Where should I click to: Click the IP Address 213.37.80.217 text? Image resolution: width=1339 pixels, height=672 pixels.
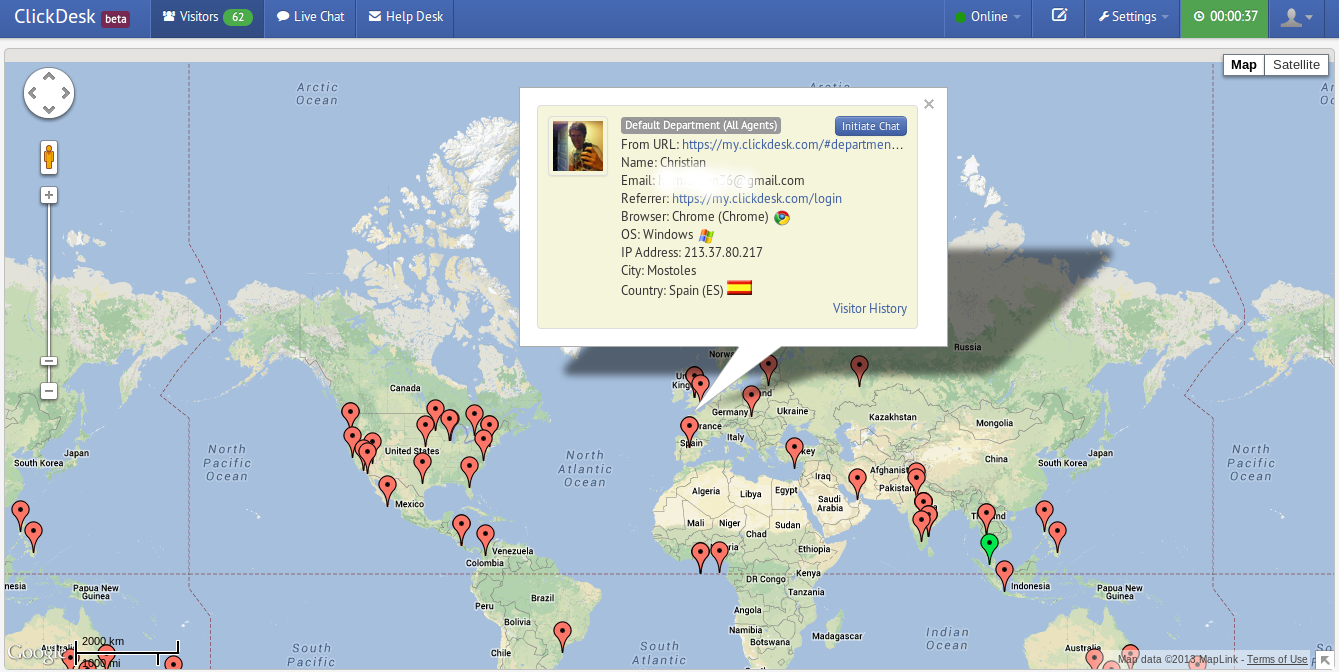coord(691,253)
